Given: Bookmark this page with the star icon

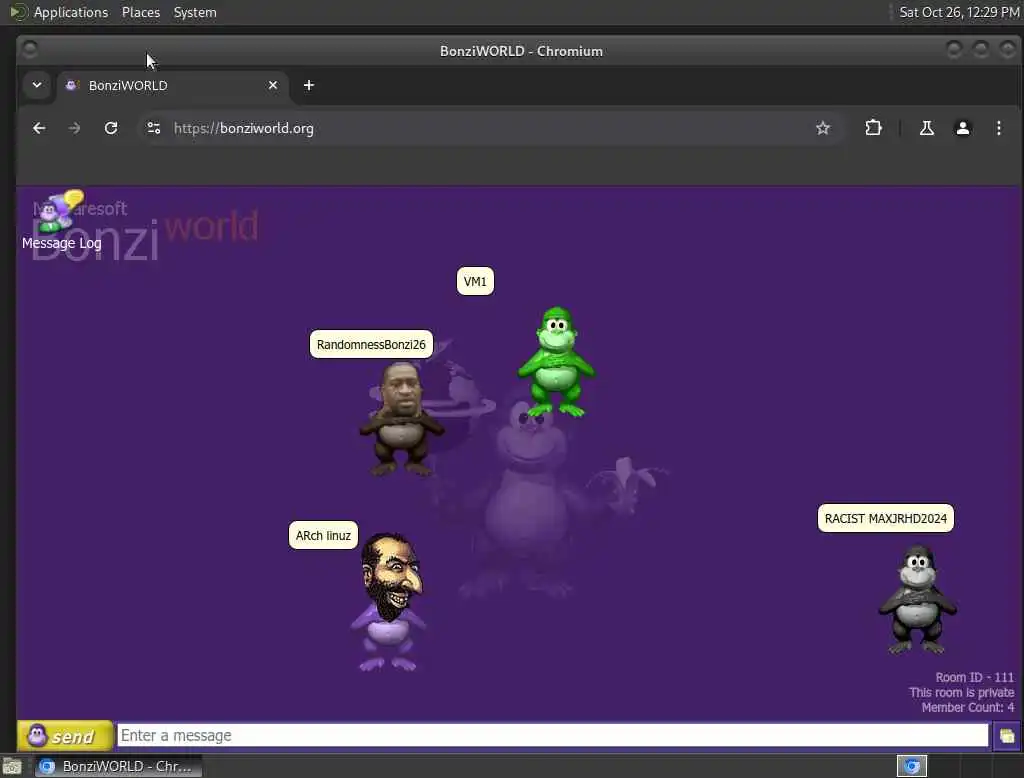Looking at the screenshot, I should click(x=823, y=128).
